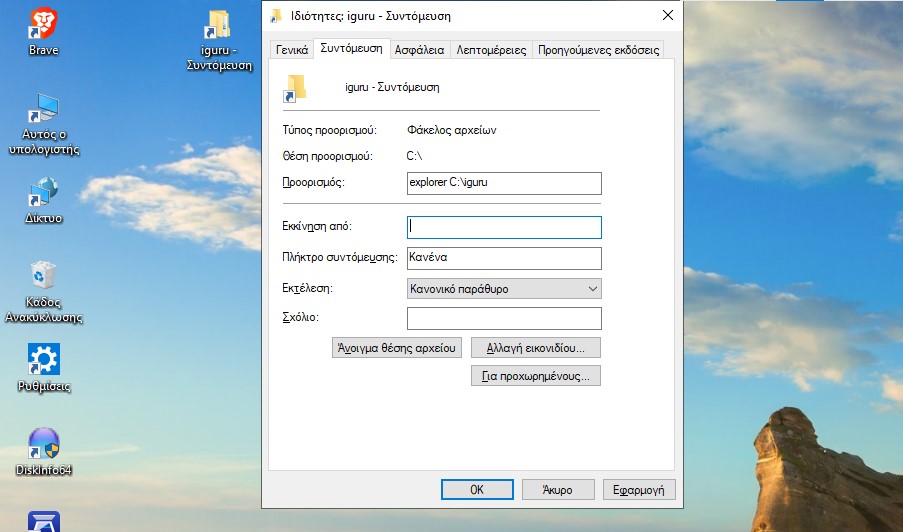Screen dimensions: 903x532
Task: Switch to the Γενικά tab
Action: 292,50
